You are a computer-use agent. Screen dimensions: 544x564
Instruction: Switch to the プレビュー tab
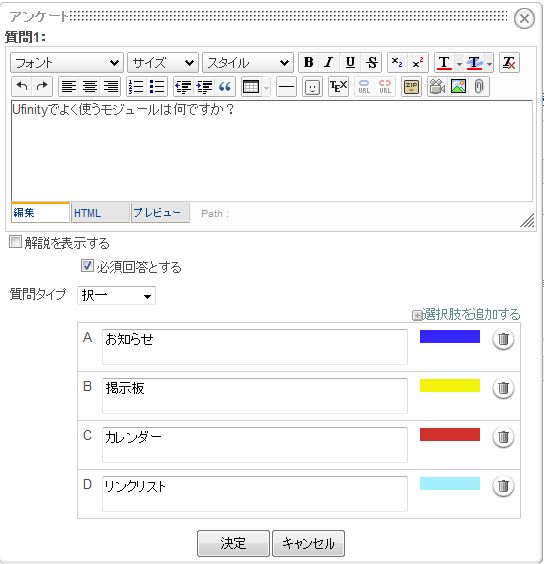tap(160, 213)
